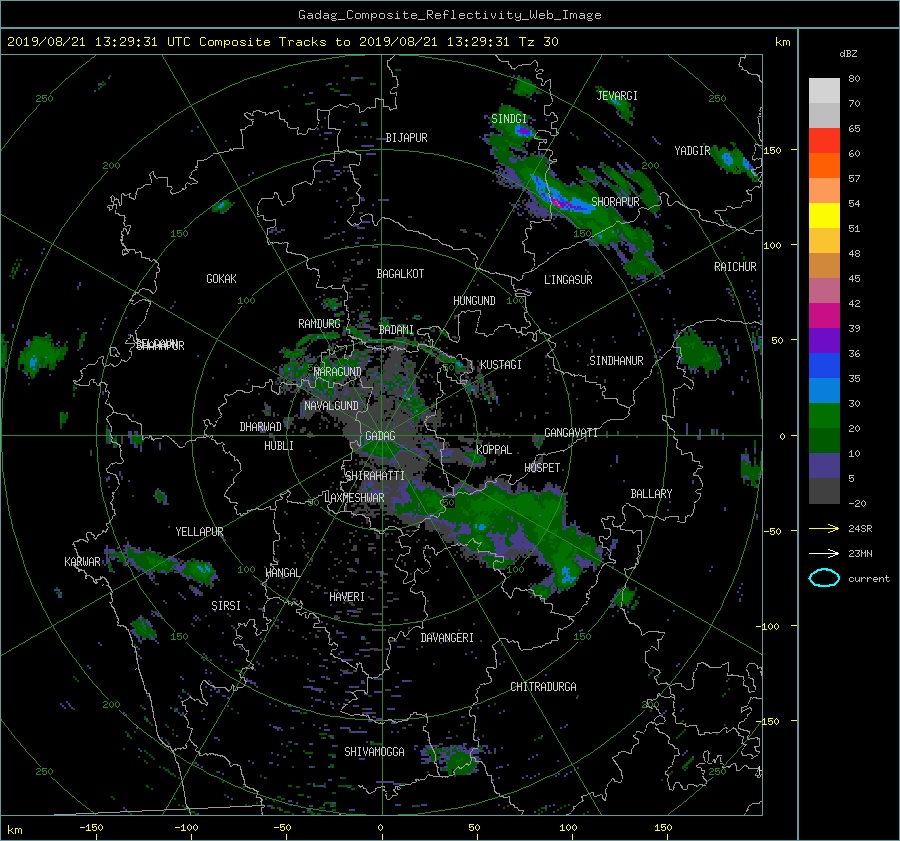900x841 pixels.
Task: Select the SHORAPUR label
Action: [x=615, y=201]
